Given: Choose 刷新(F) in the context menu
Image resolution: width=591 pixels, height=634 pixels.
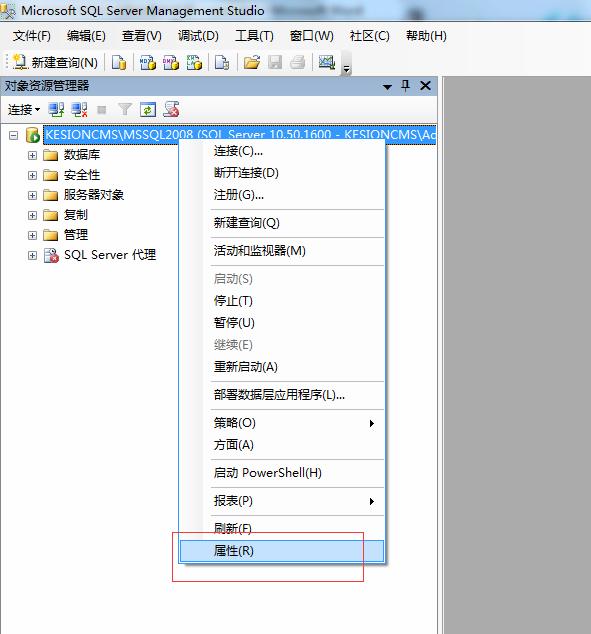Looking at the screenshot, I should pos(282,529).
